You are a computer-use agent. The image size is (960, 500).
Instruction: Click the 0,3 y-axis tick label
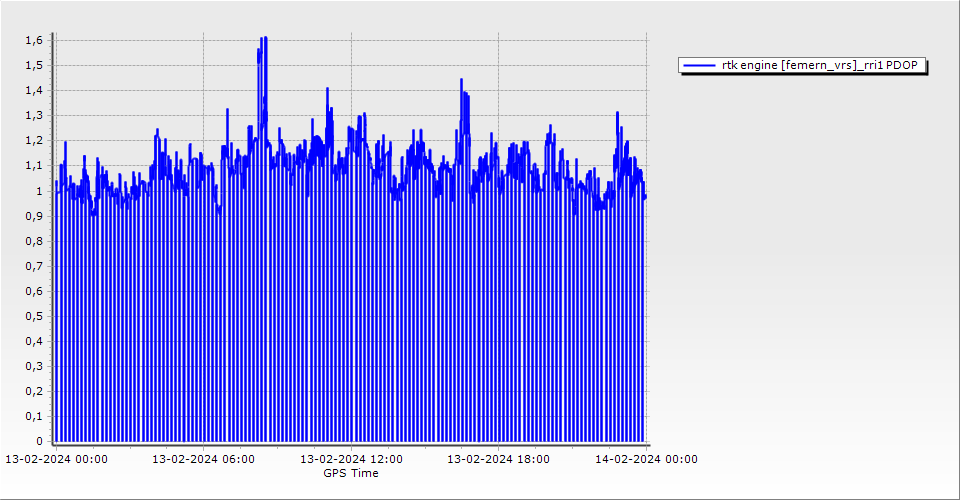tap(33, 366)
